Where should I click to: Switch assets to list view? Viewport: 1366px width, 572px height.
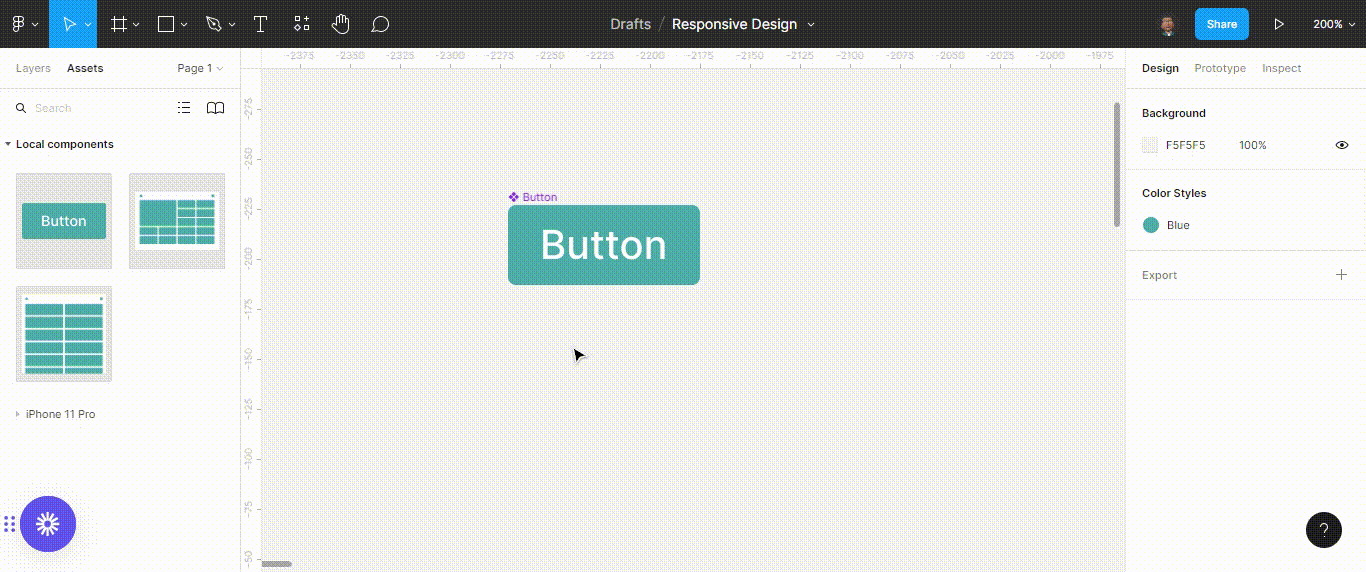184,108
